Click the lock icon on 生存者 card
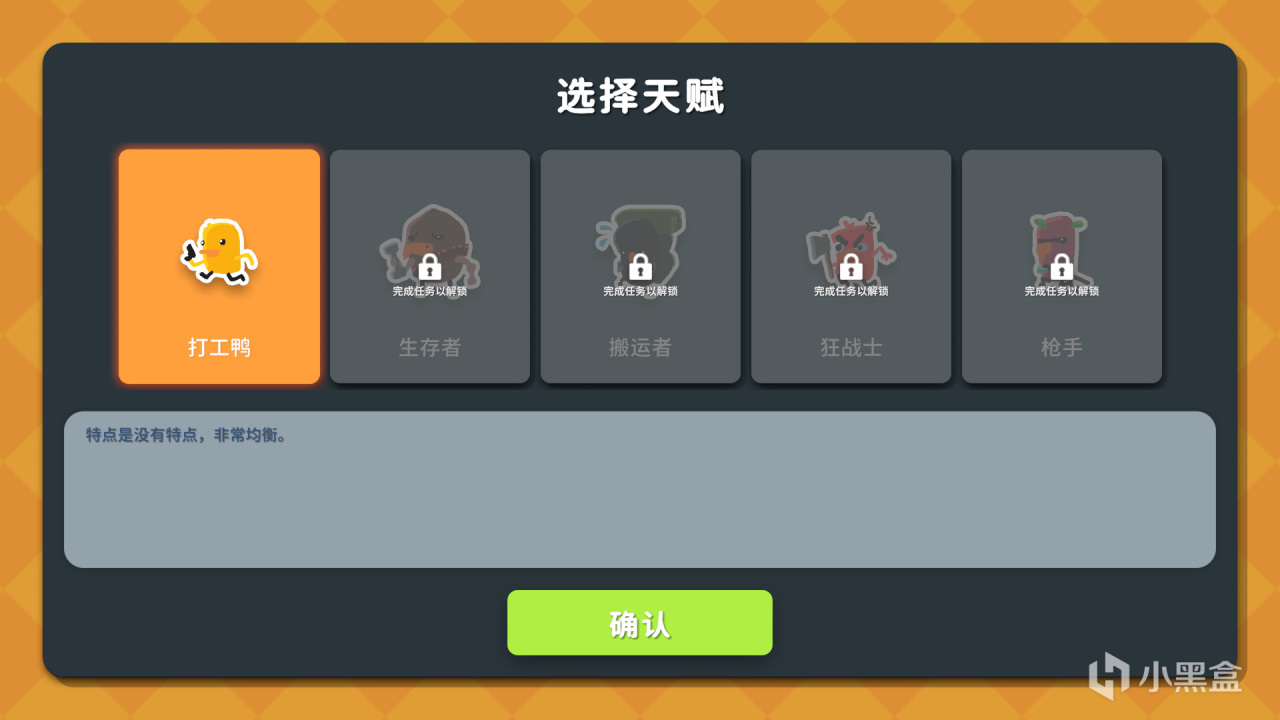 (429, 267)
